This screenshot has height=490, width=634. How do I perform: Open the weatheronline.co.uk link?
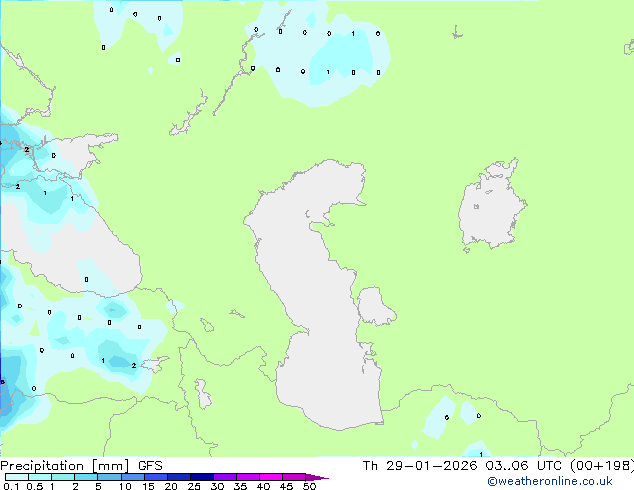tap(550, 481)
